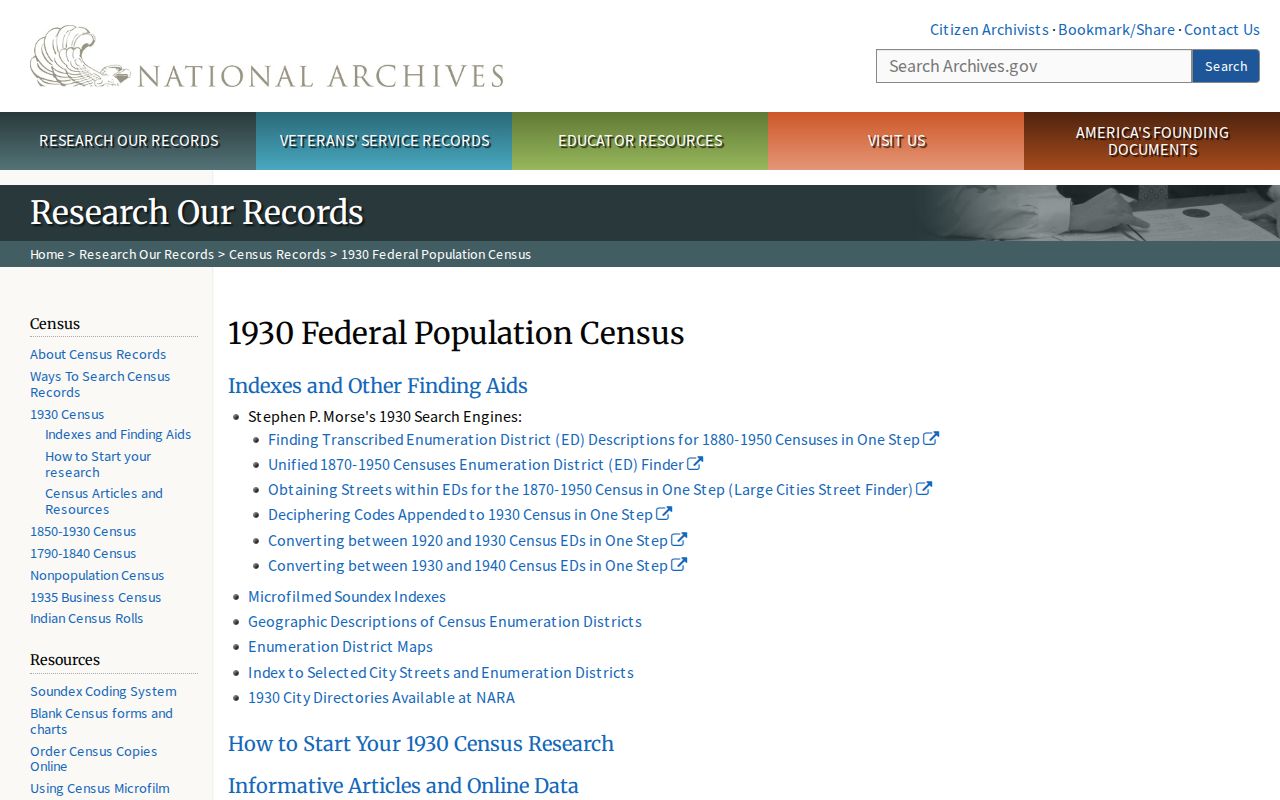Open the Visit Us menu
Image resolution: width=1280 pixels, height=800 pixels.
tap(896, 141)
